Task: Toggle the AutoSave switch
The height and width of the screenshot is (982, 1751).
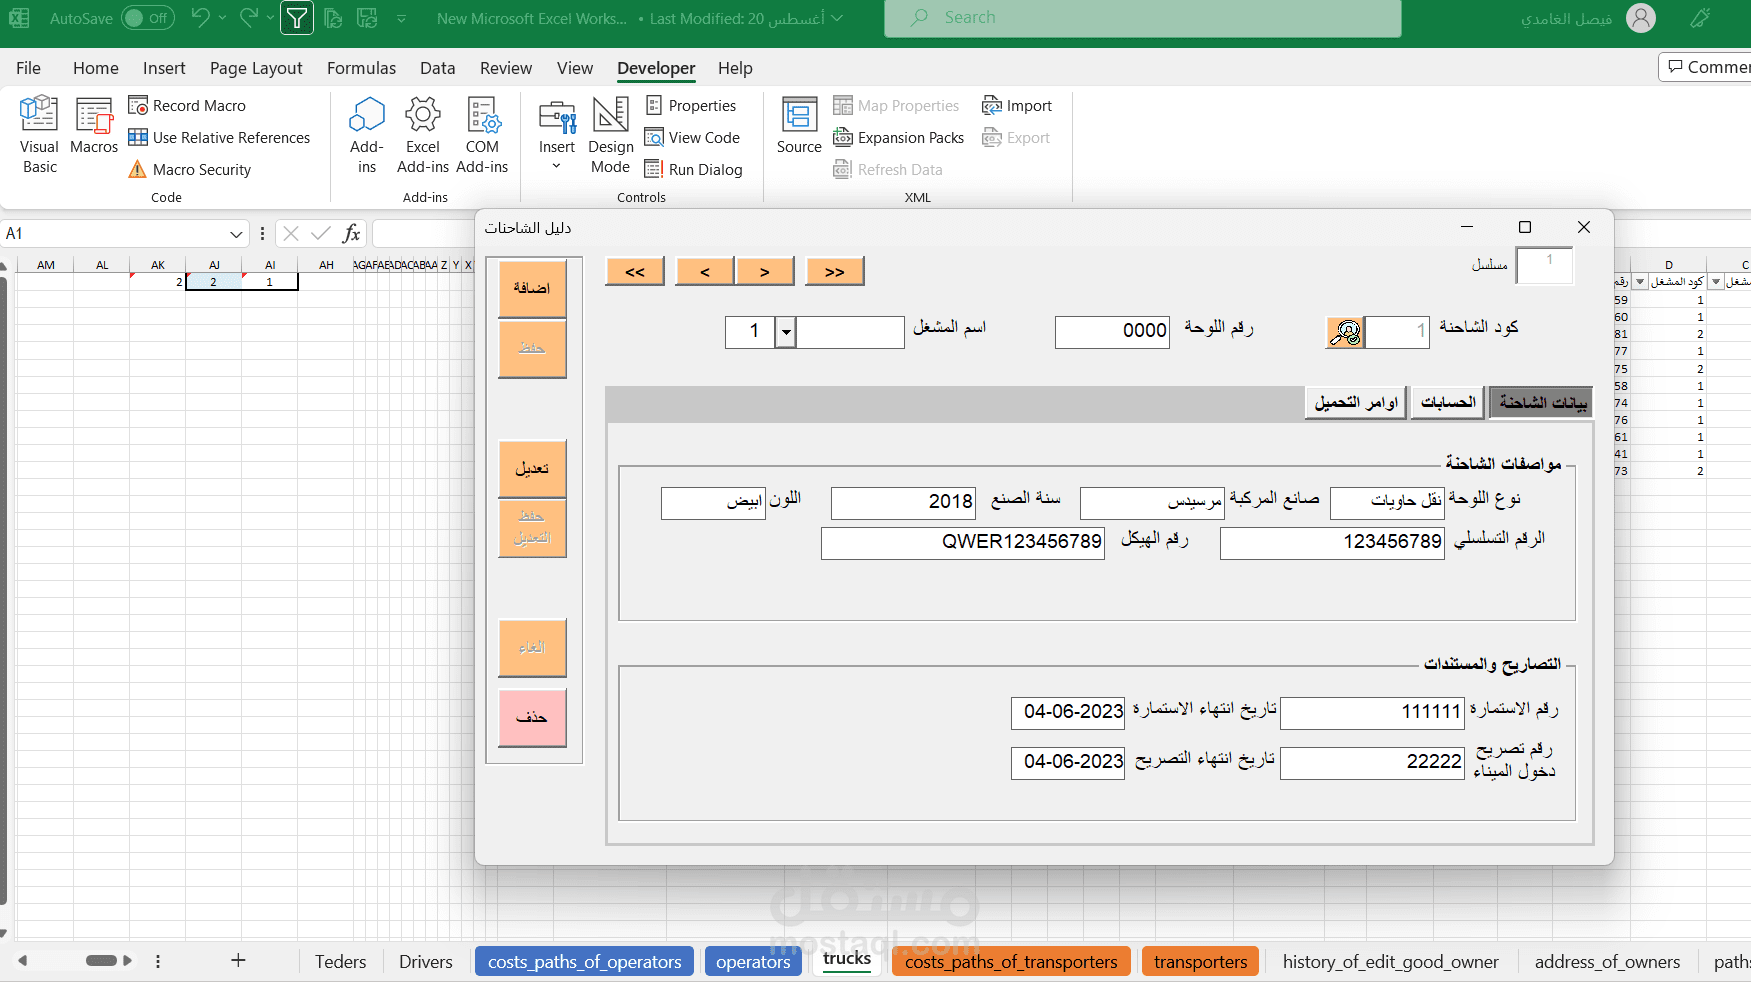Action: pyautogui.click(x=147, y=18)
